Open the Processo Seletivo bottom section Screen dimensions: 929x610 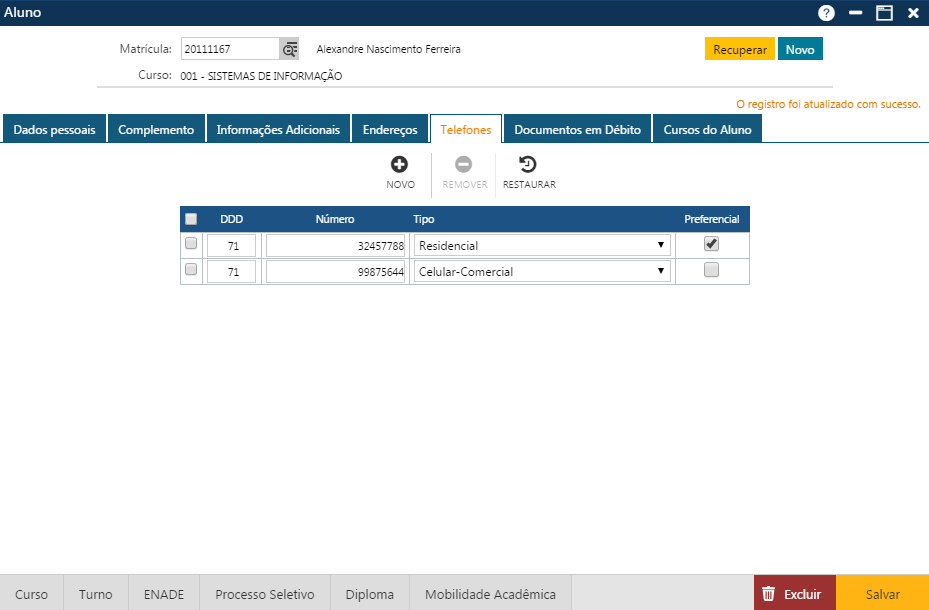[265, 594]
